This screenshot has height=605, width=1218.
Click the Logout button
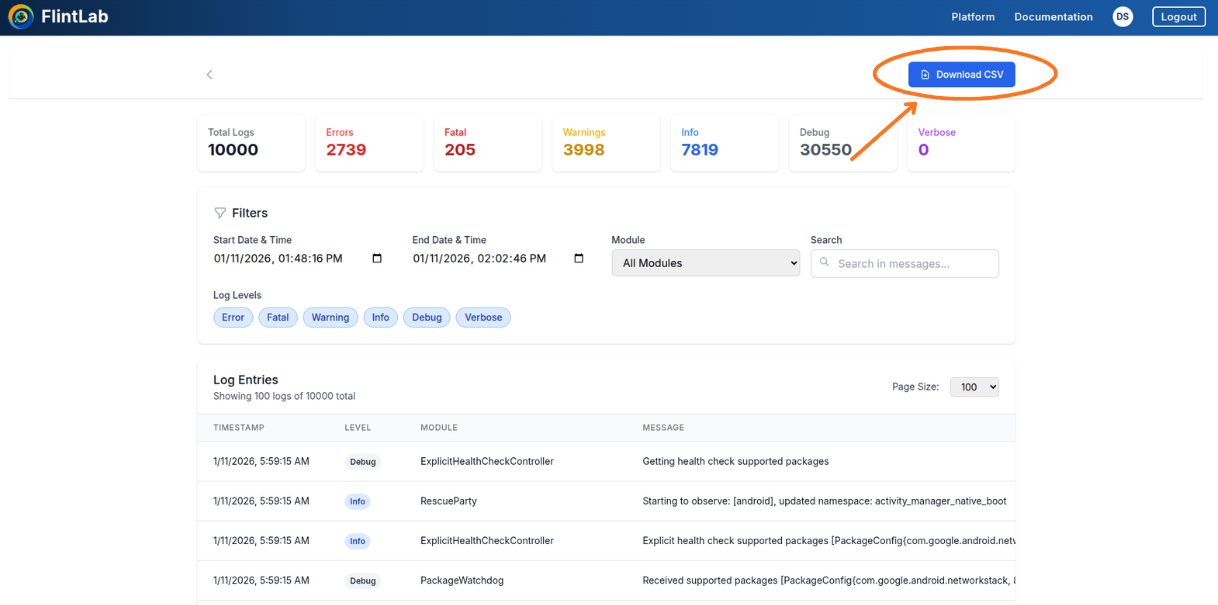coord(1179,17)
